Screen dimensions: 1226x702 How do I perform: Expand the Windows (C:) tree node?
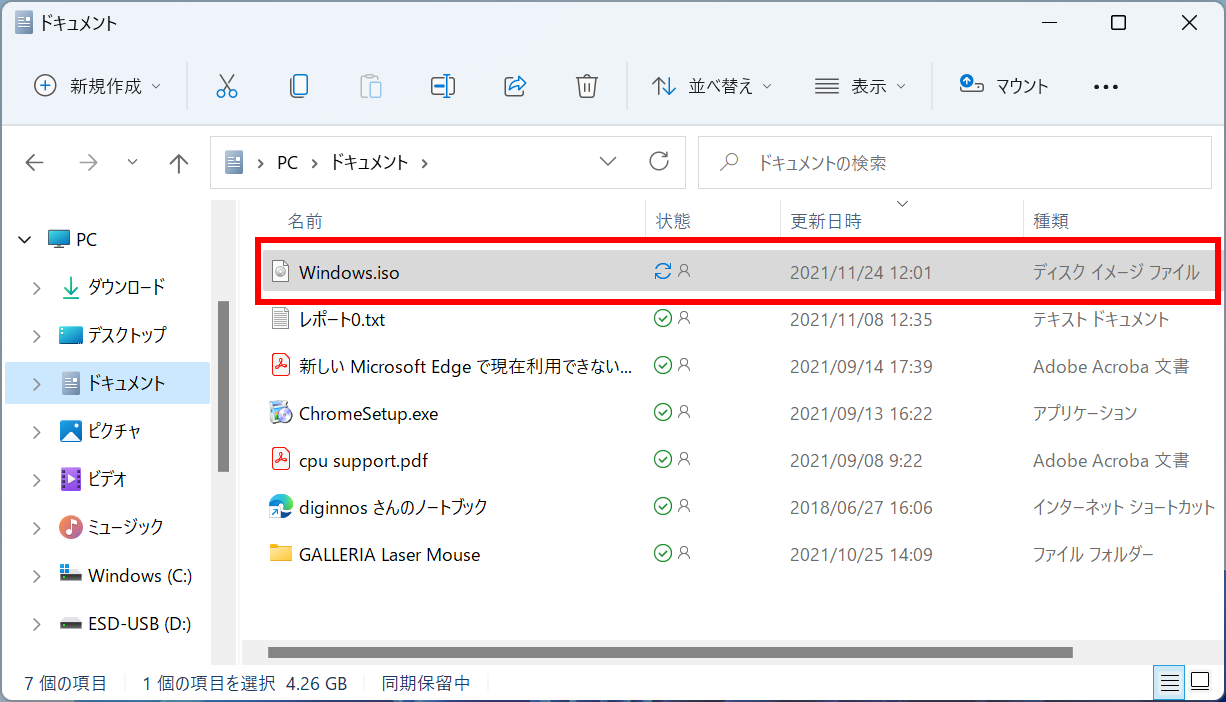37,576
